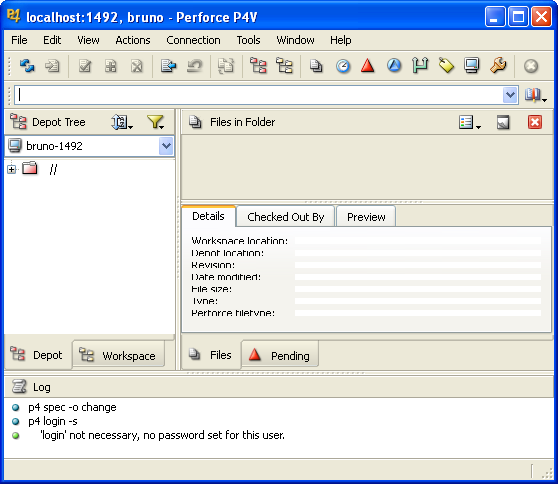This screenshot has width=558, height=484.
Task: Open the Window menu
Action: click(295, 40)
